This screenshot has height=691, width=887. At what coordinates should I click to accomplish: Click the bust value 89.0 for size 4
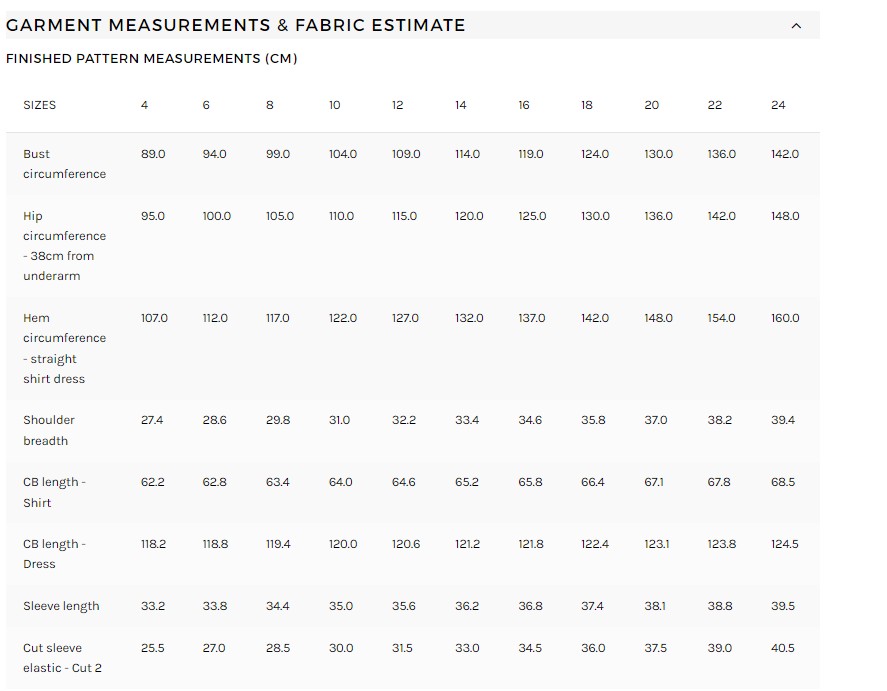coord(153,154)
